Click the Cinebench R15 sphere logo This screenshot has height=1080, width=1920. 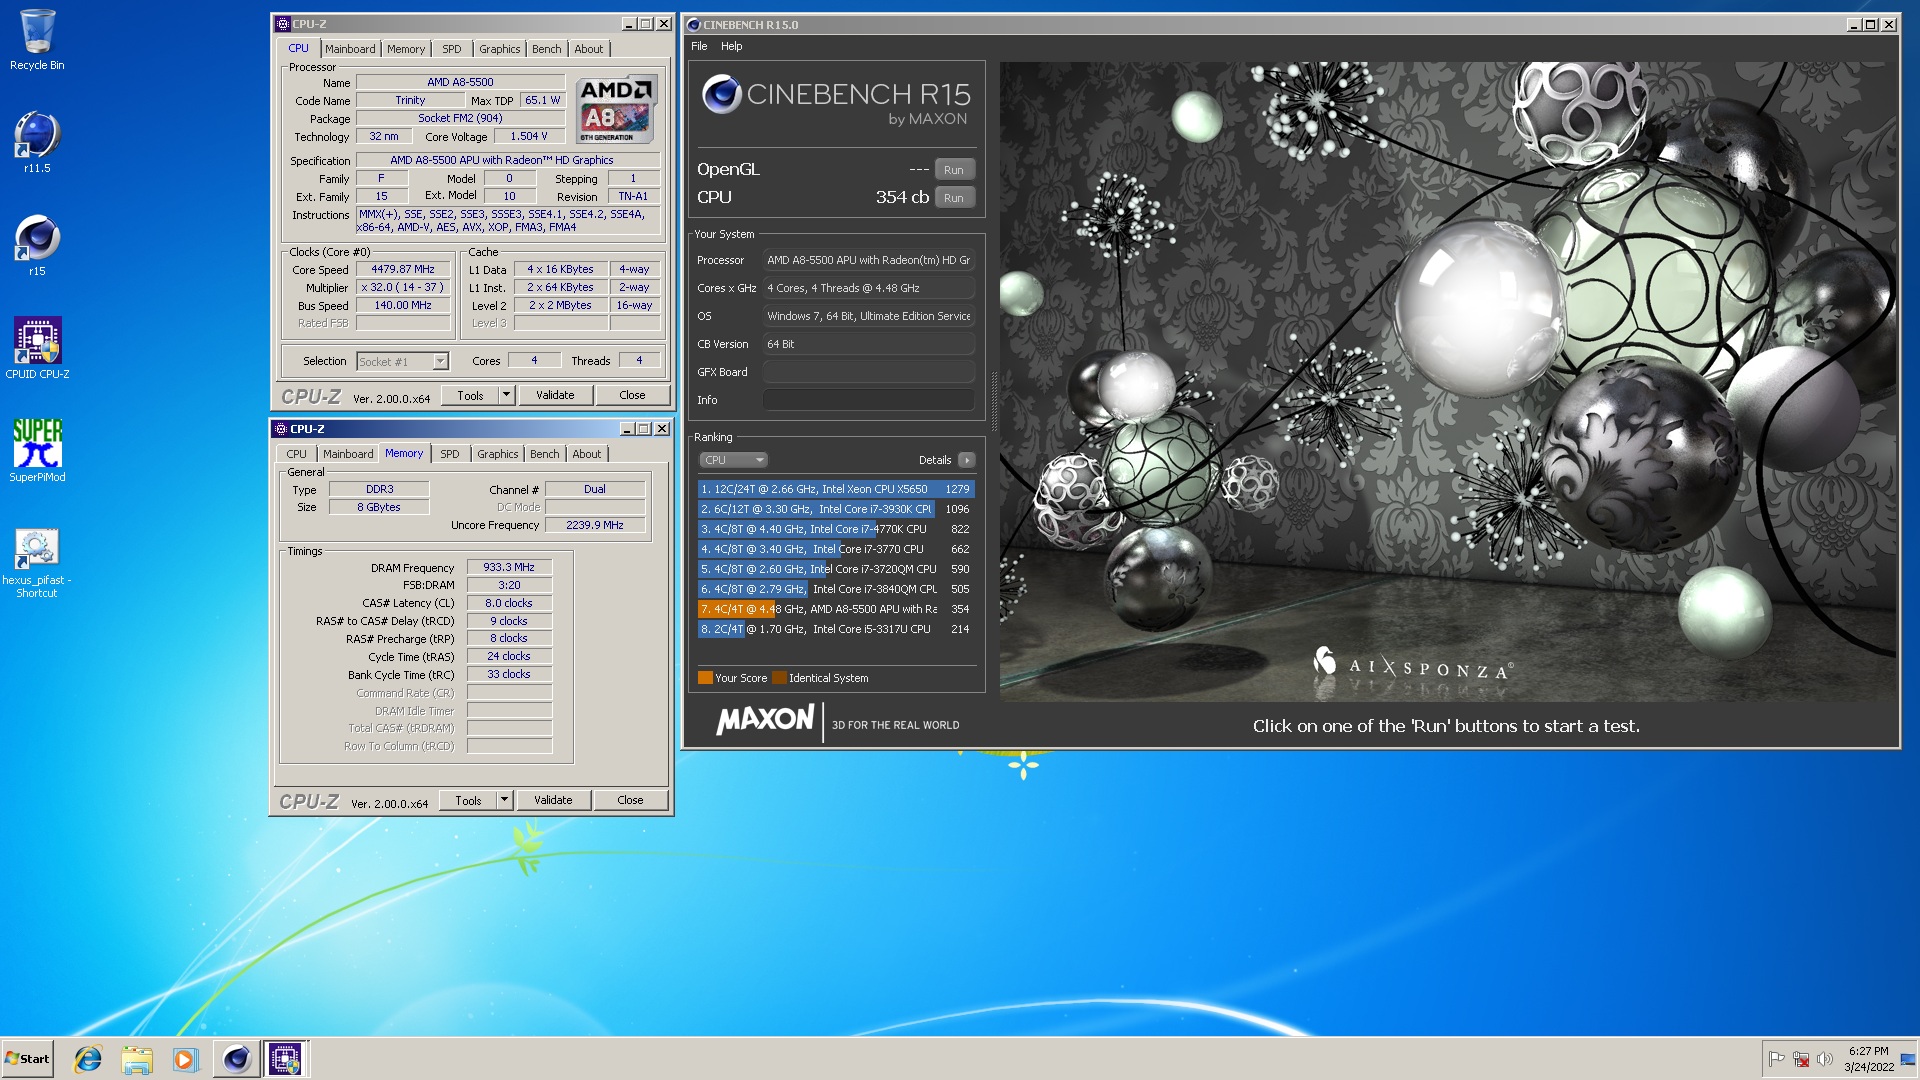721,95
